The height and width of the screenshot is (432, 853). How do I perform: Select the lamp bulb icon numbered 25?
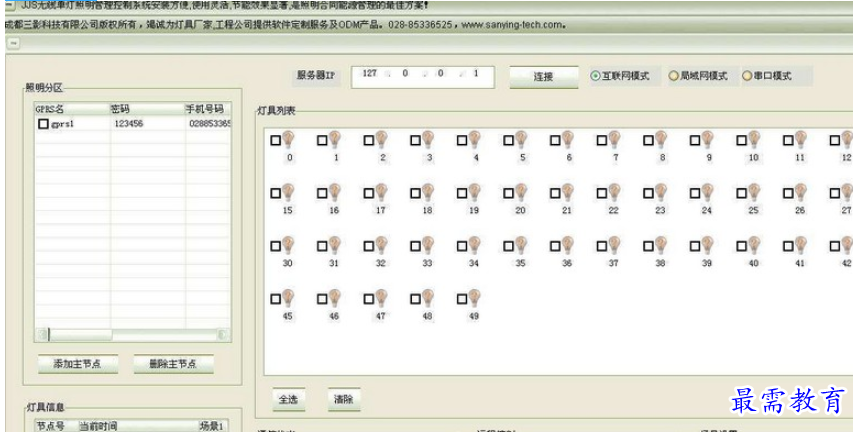(x=754, y=192)
